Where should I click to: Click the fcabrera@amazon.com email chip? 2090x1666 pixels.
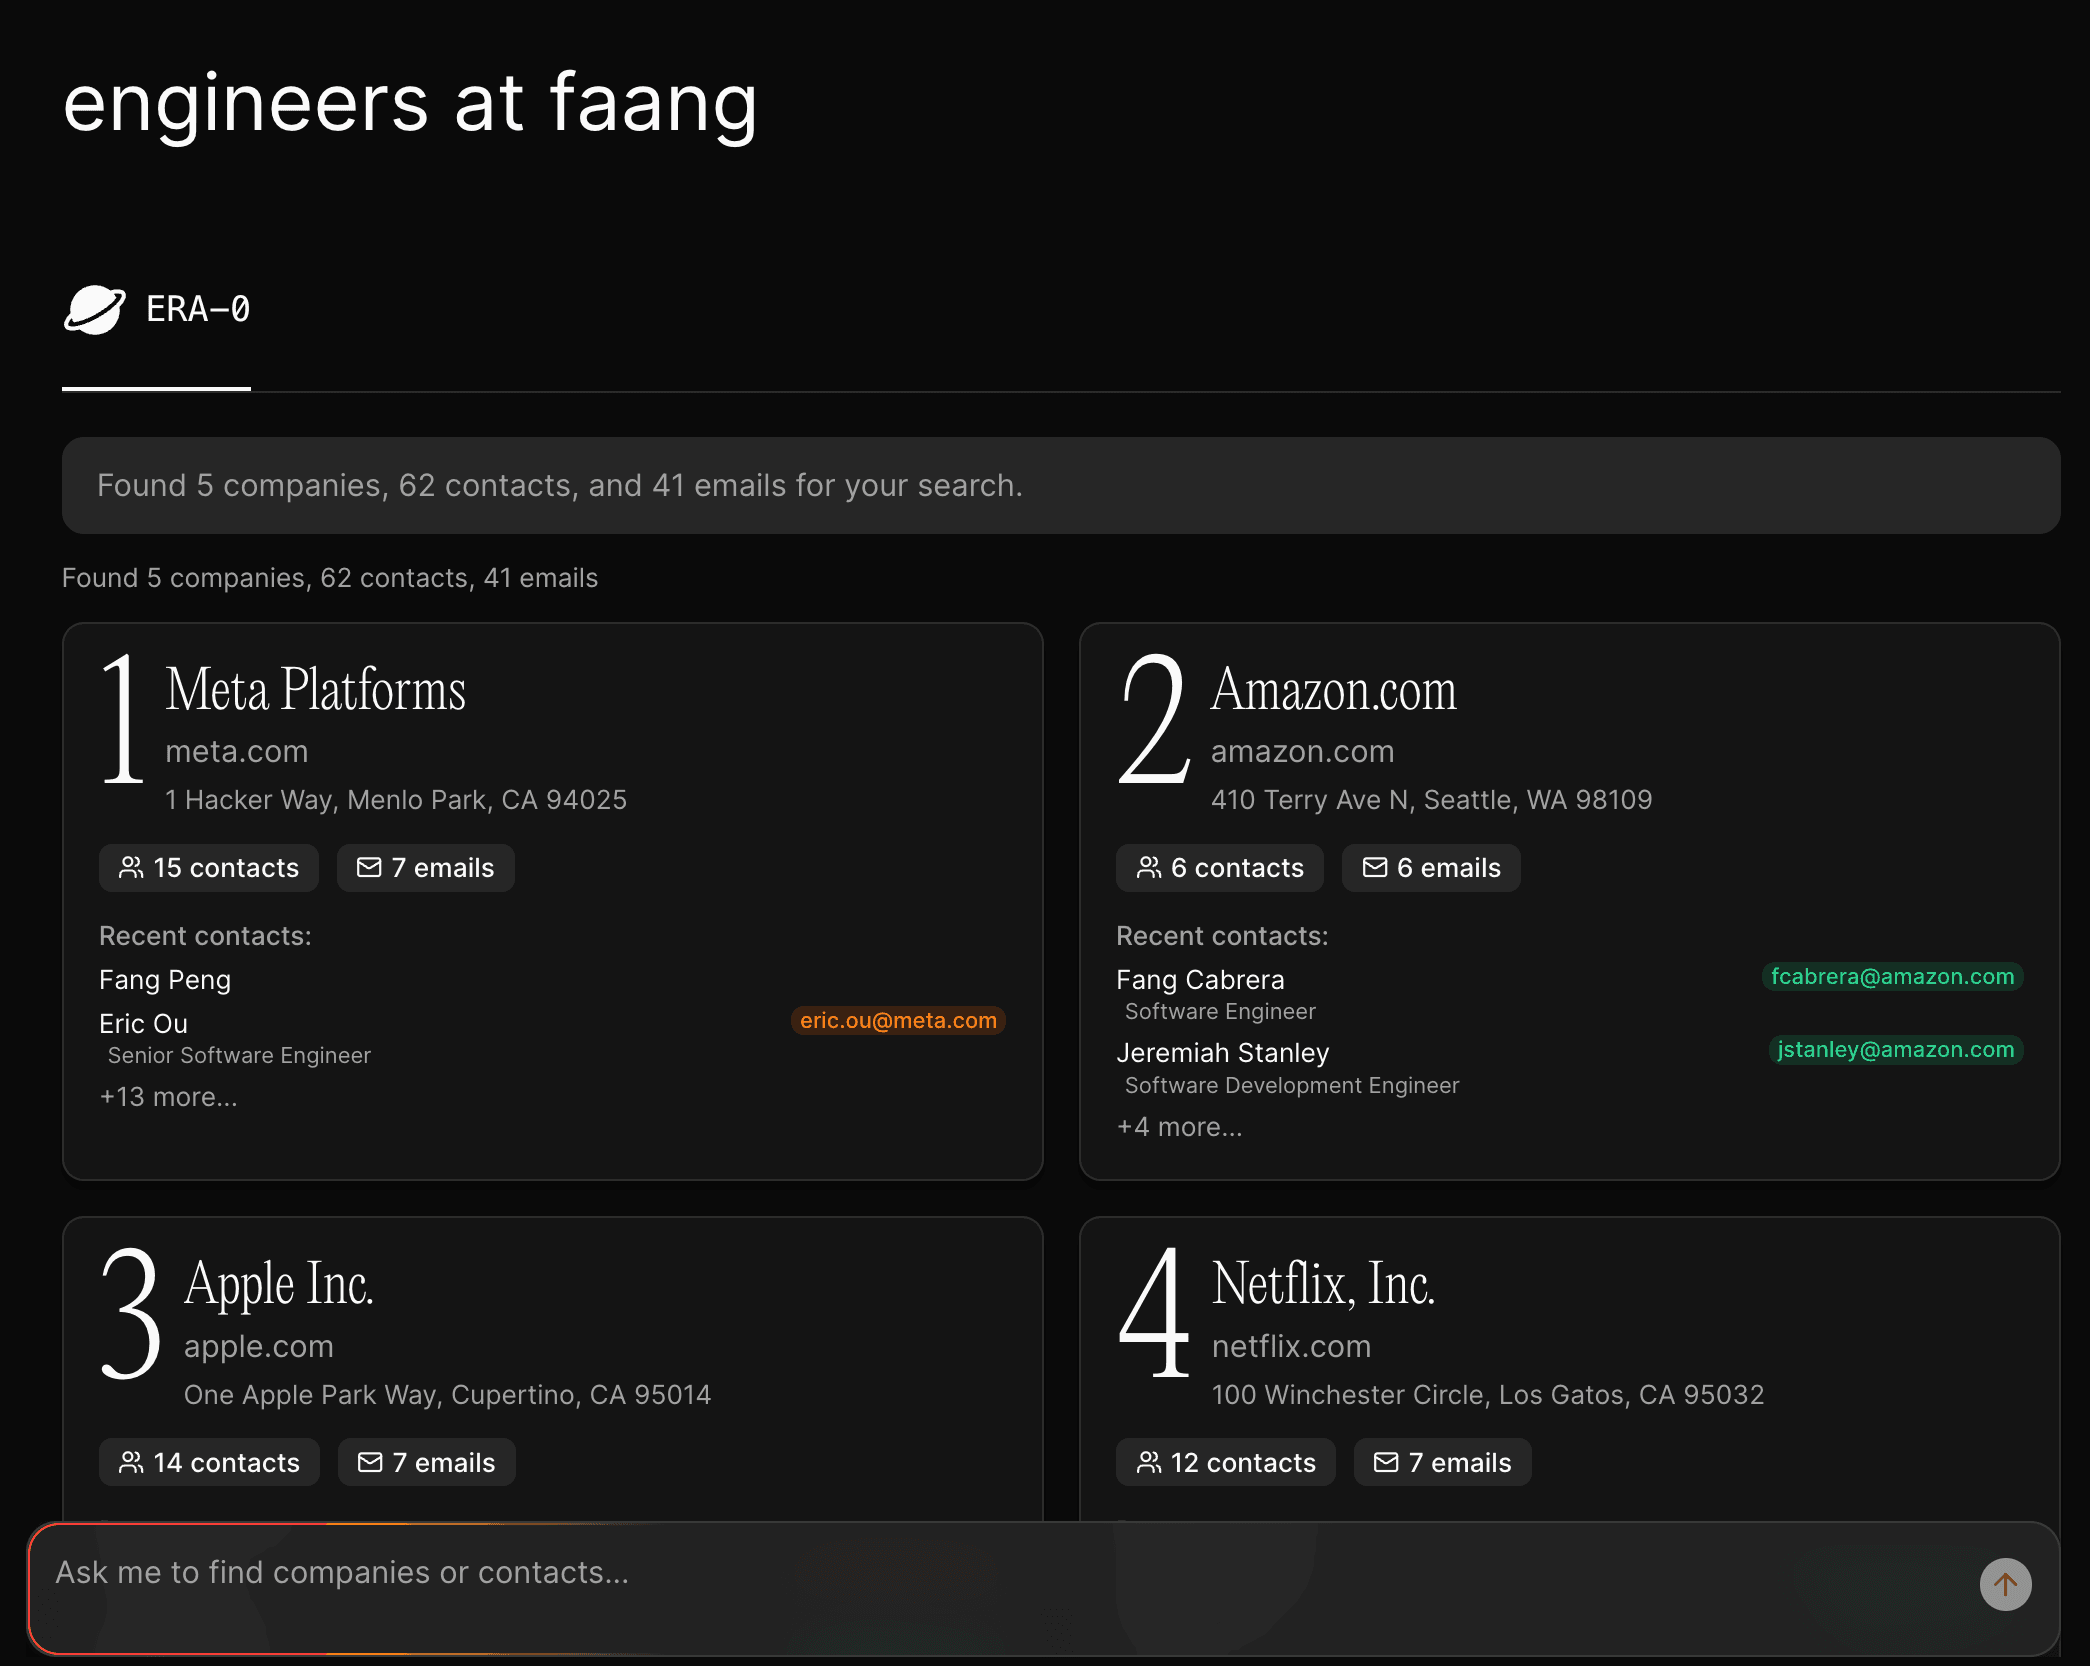(1892, 977)
